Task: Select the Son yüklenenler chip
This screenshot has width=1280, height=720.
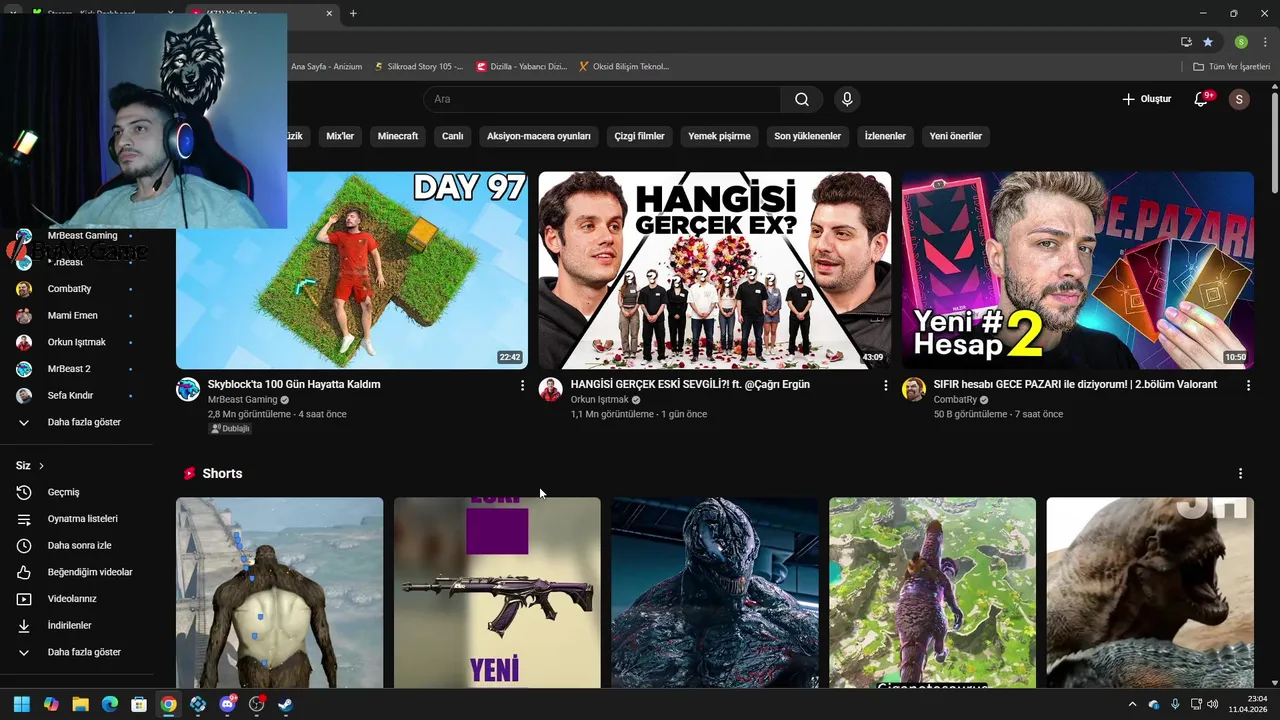Action: tap(807, 136)
